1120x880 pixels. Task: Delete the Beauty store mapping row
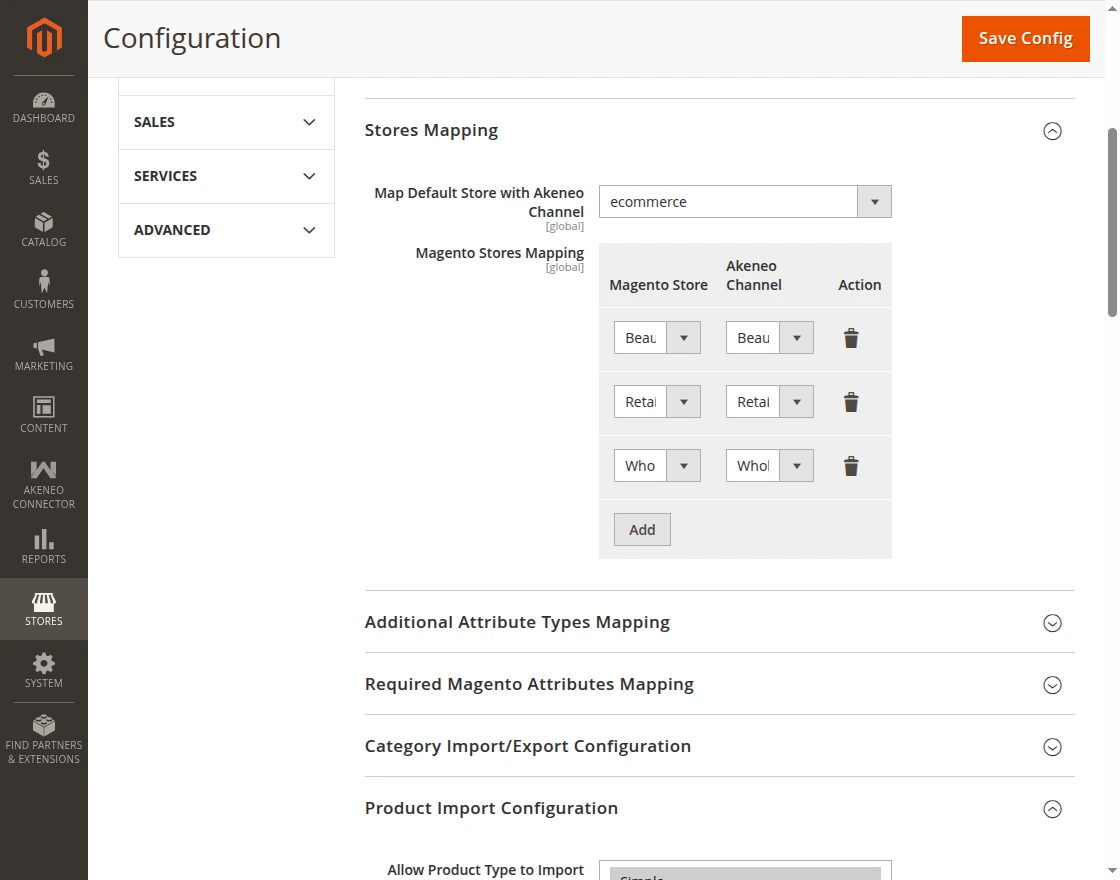(x=851, y=338)
